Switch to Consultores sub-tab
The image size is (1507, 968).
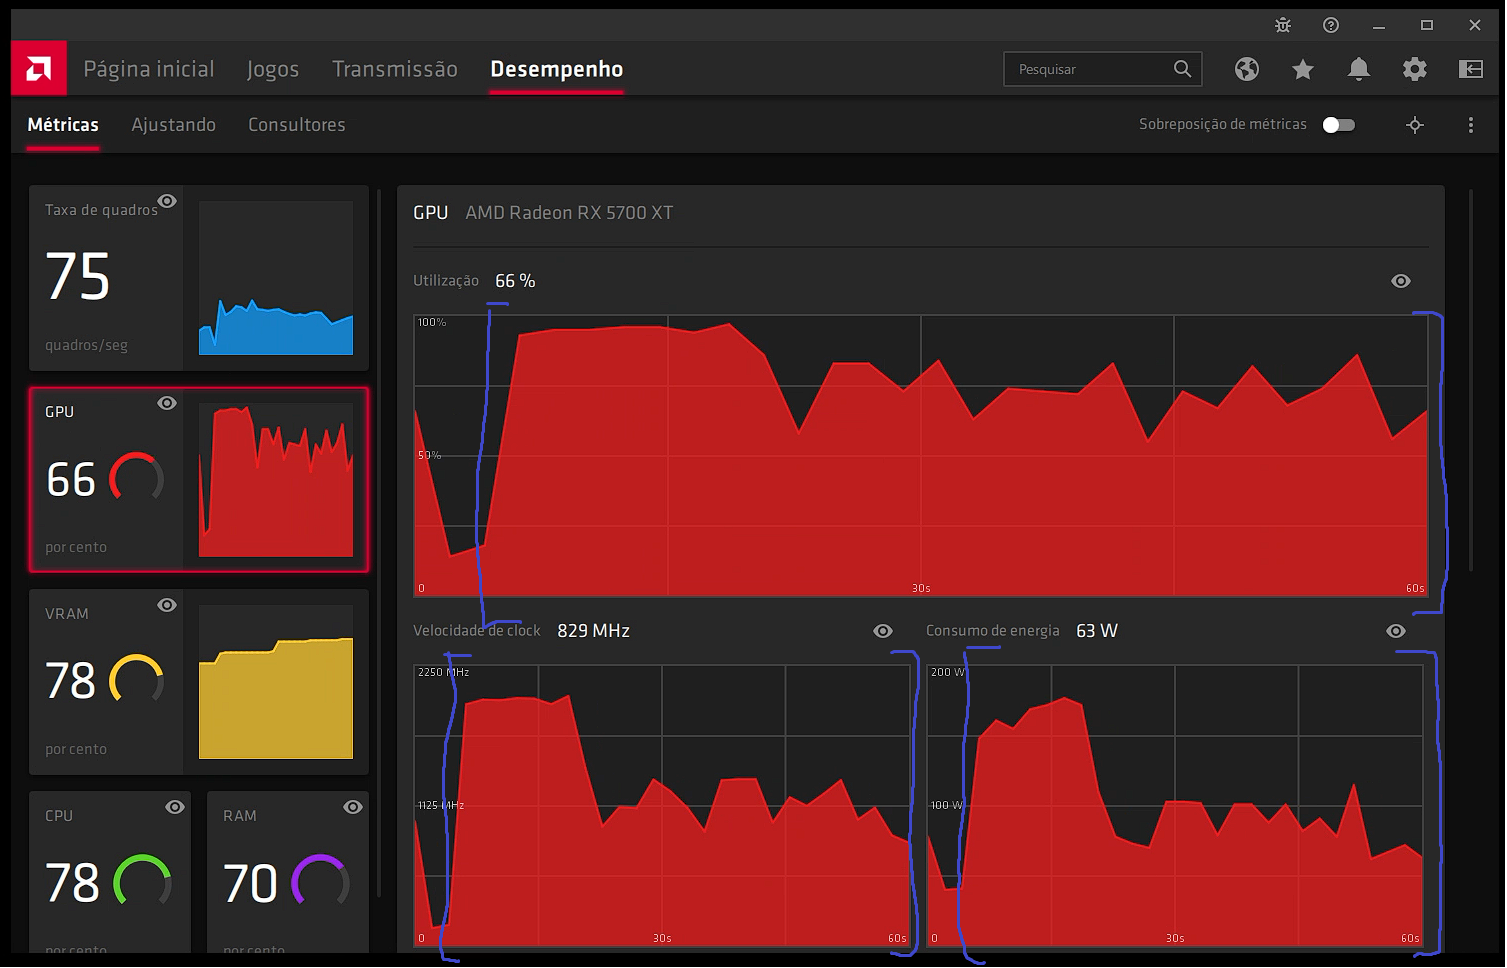[x=297, y=125]
